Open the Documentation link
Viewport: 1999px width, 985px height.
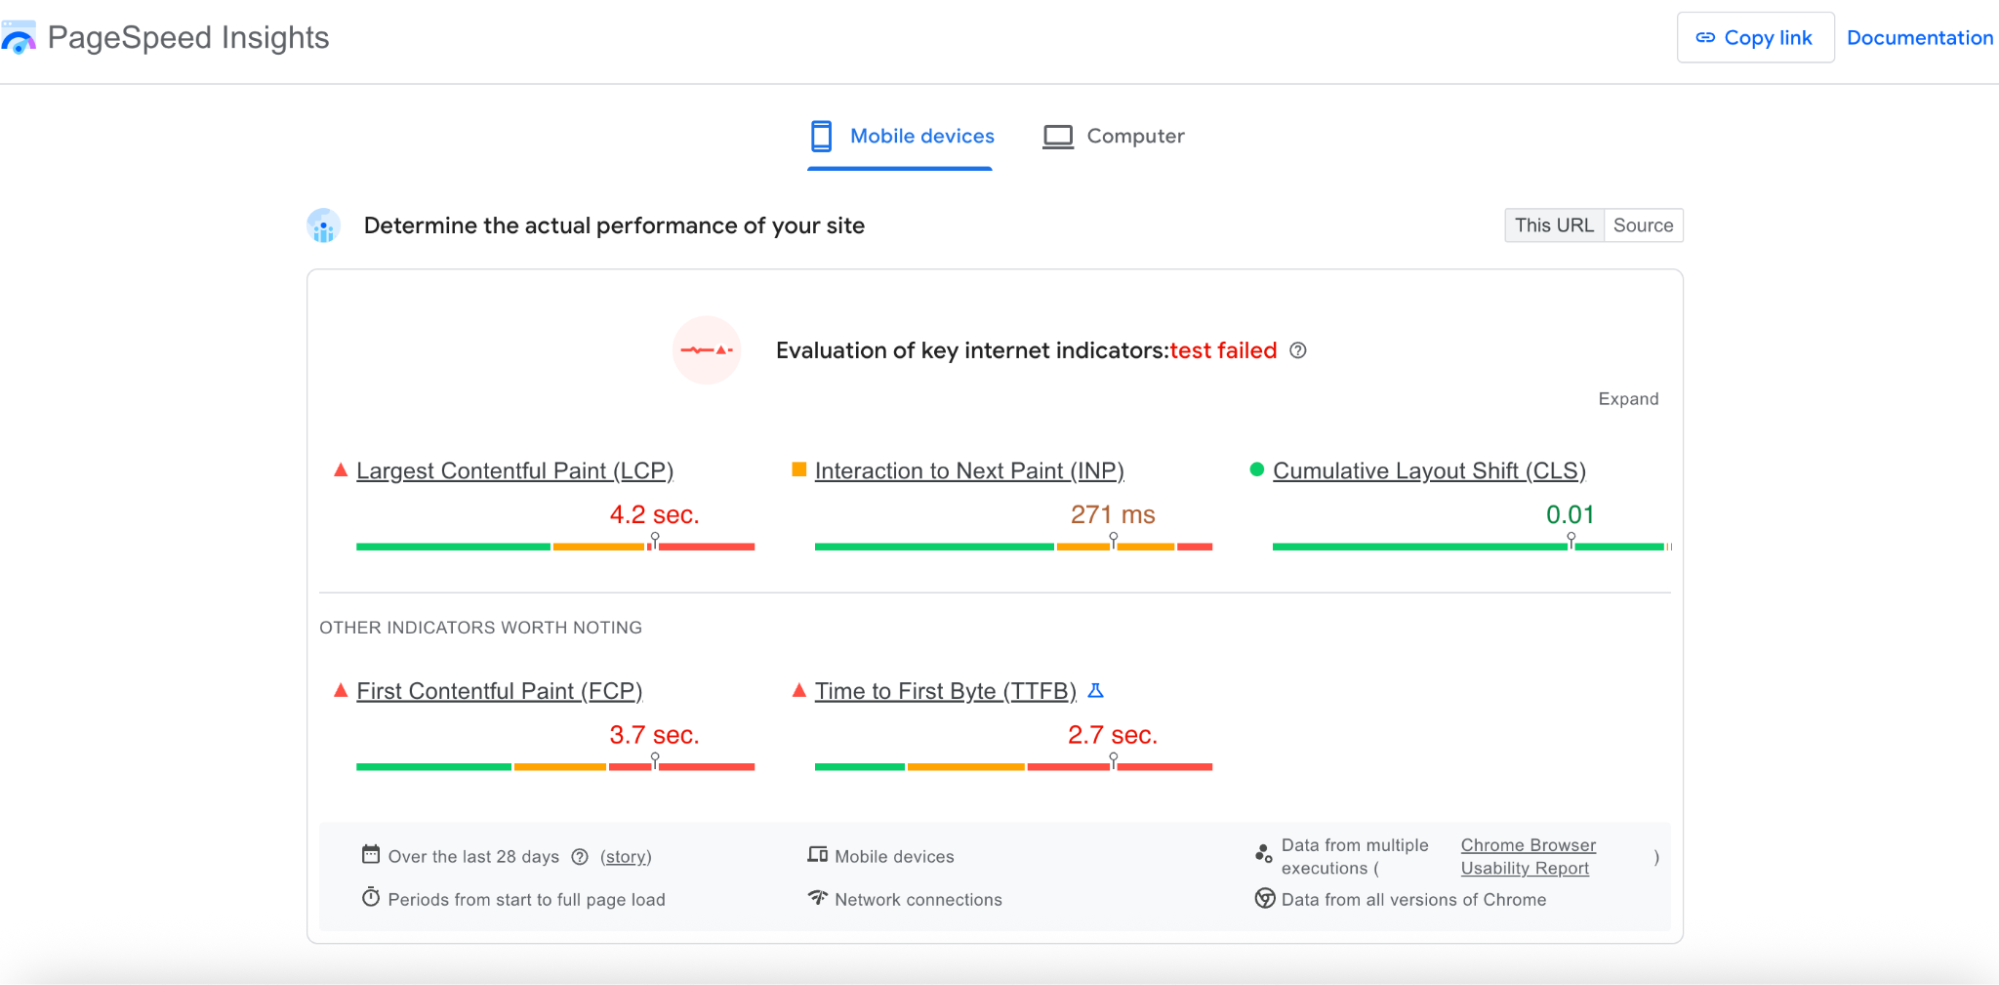1918,37
